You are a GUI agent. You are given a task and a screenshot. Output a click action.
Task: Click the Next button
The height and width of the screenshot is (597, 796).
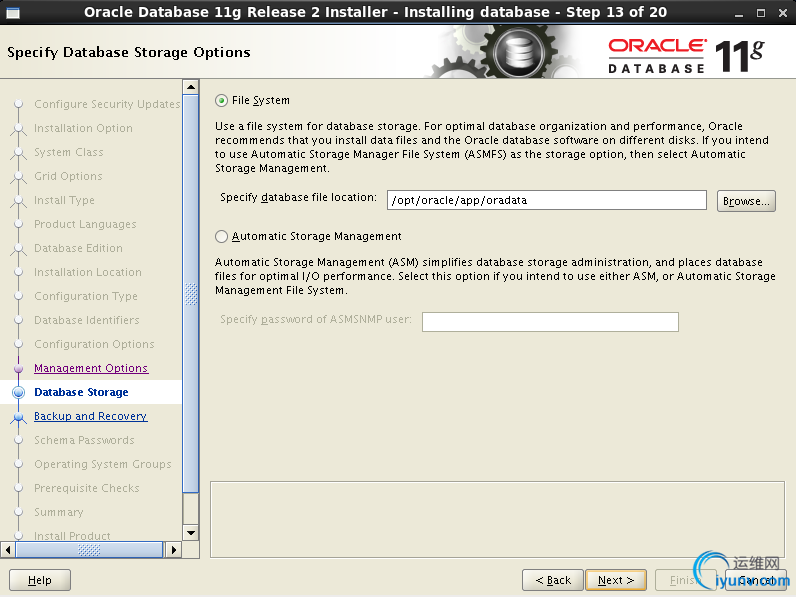pyautogui.click(x=616, y=580)
